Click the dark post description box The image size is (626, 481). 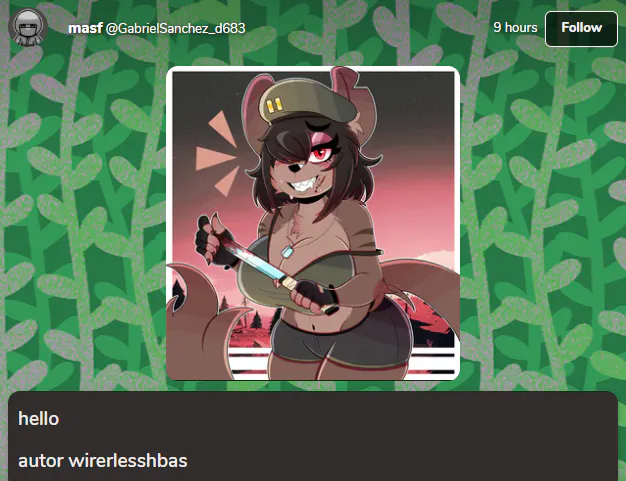pyautogui.click(x=313, y=436)
